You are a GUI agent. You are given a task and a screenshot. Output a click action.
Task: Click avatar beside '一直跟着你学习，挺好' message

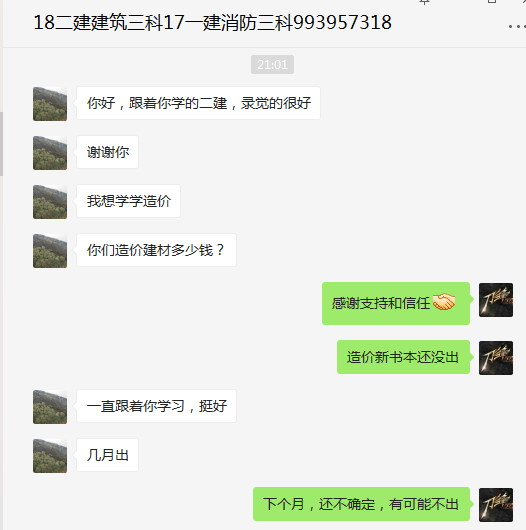pos(50,407)
